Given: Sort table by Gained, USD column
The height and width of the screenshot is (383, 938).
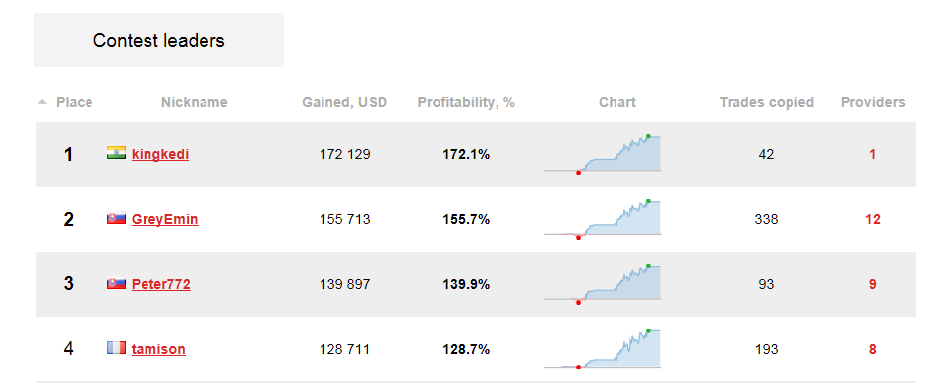Looking at the screenshot, I should point(345,102).
